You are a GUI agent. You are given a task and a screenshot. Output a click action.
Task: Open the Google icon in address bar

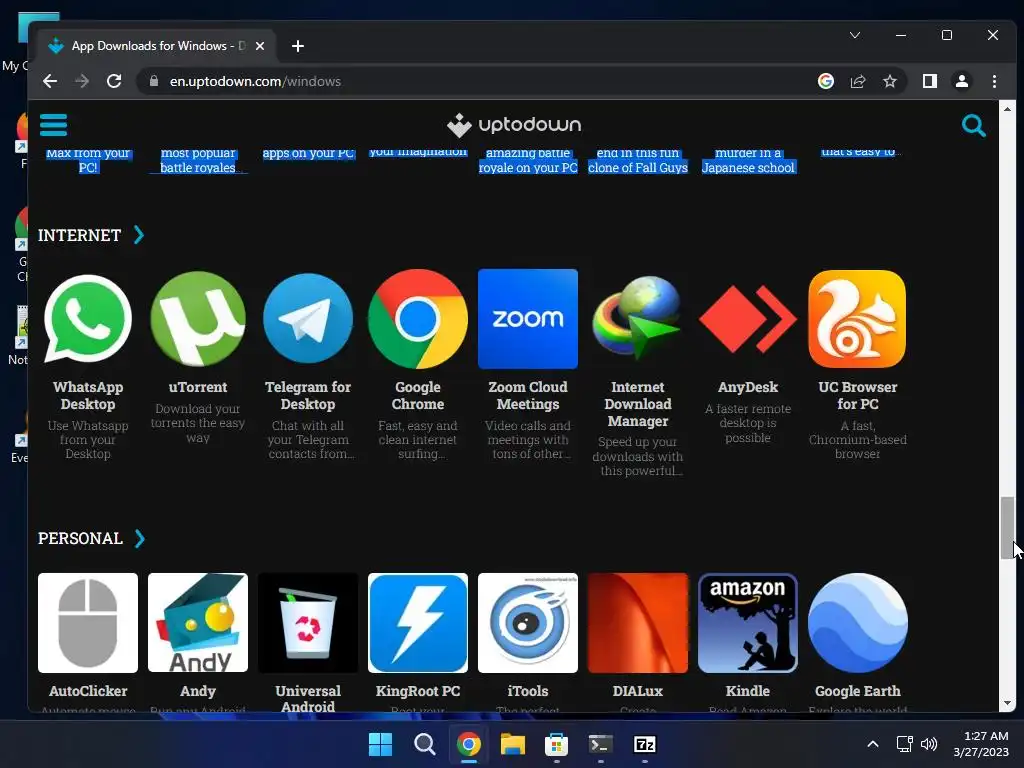coord(825,81)
